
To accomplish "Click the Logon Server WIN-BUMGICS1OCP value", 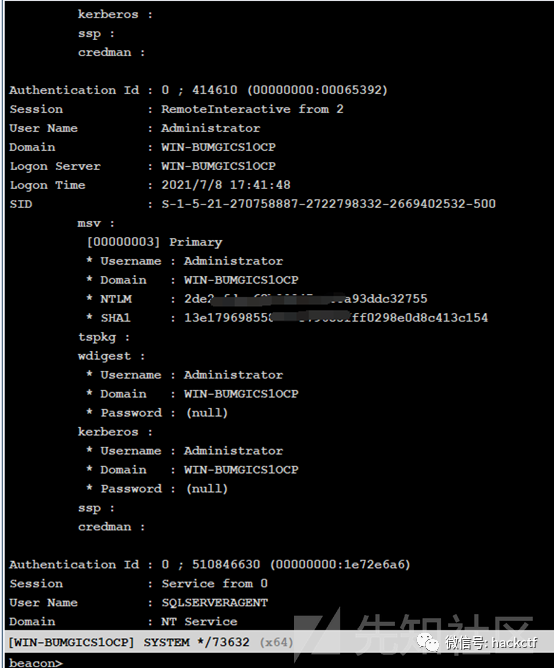I will coord(218,166).
